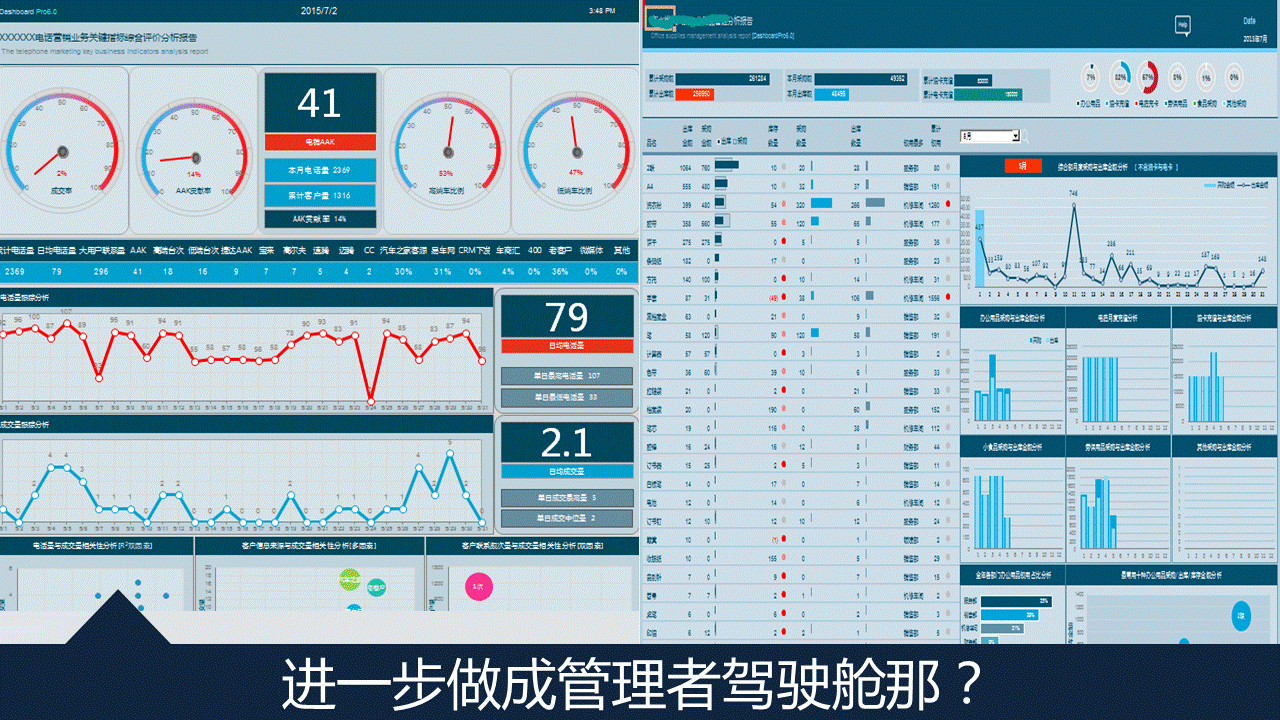
Task: Click the 36% value in stats row
Action: click(560, 271)
